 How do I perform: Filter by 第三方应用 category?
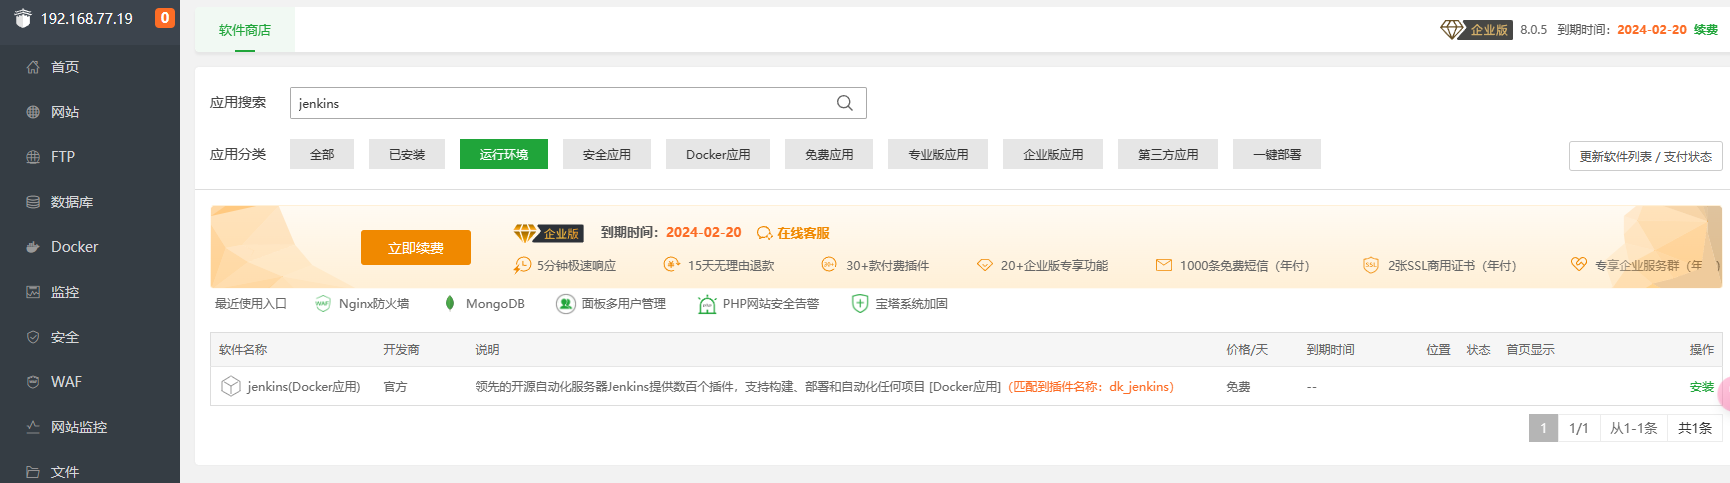(x=1168, y=154)
